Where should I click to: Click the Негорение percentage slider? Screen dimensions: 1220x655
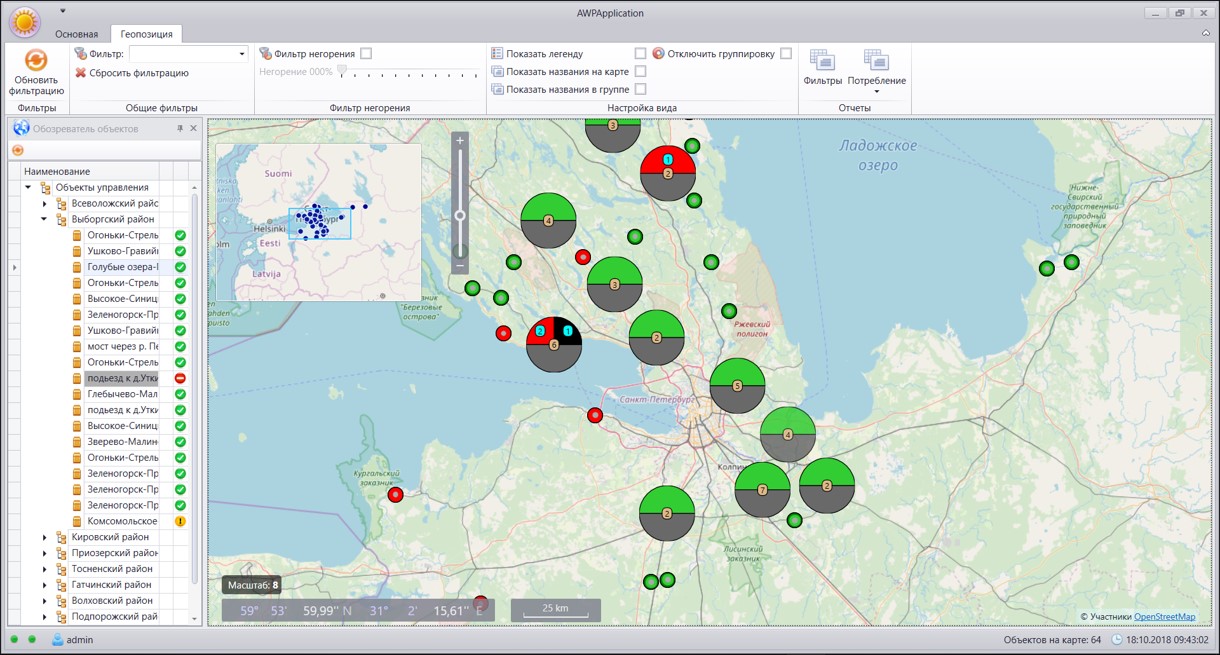(x=408, y=72)
